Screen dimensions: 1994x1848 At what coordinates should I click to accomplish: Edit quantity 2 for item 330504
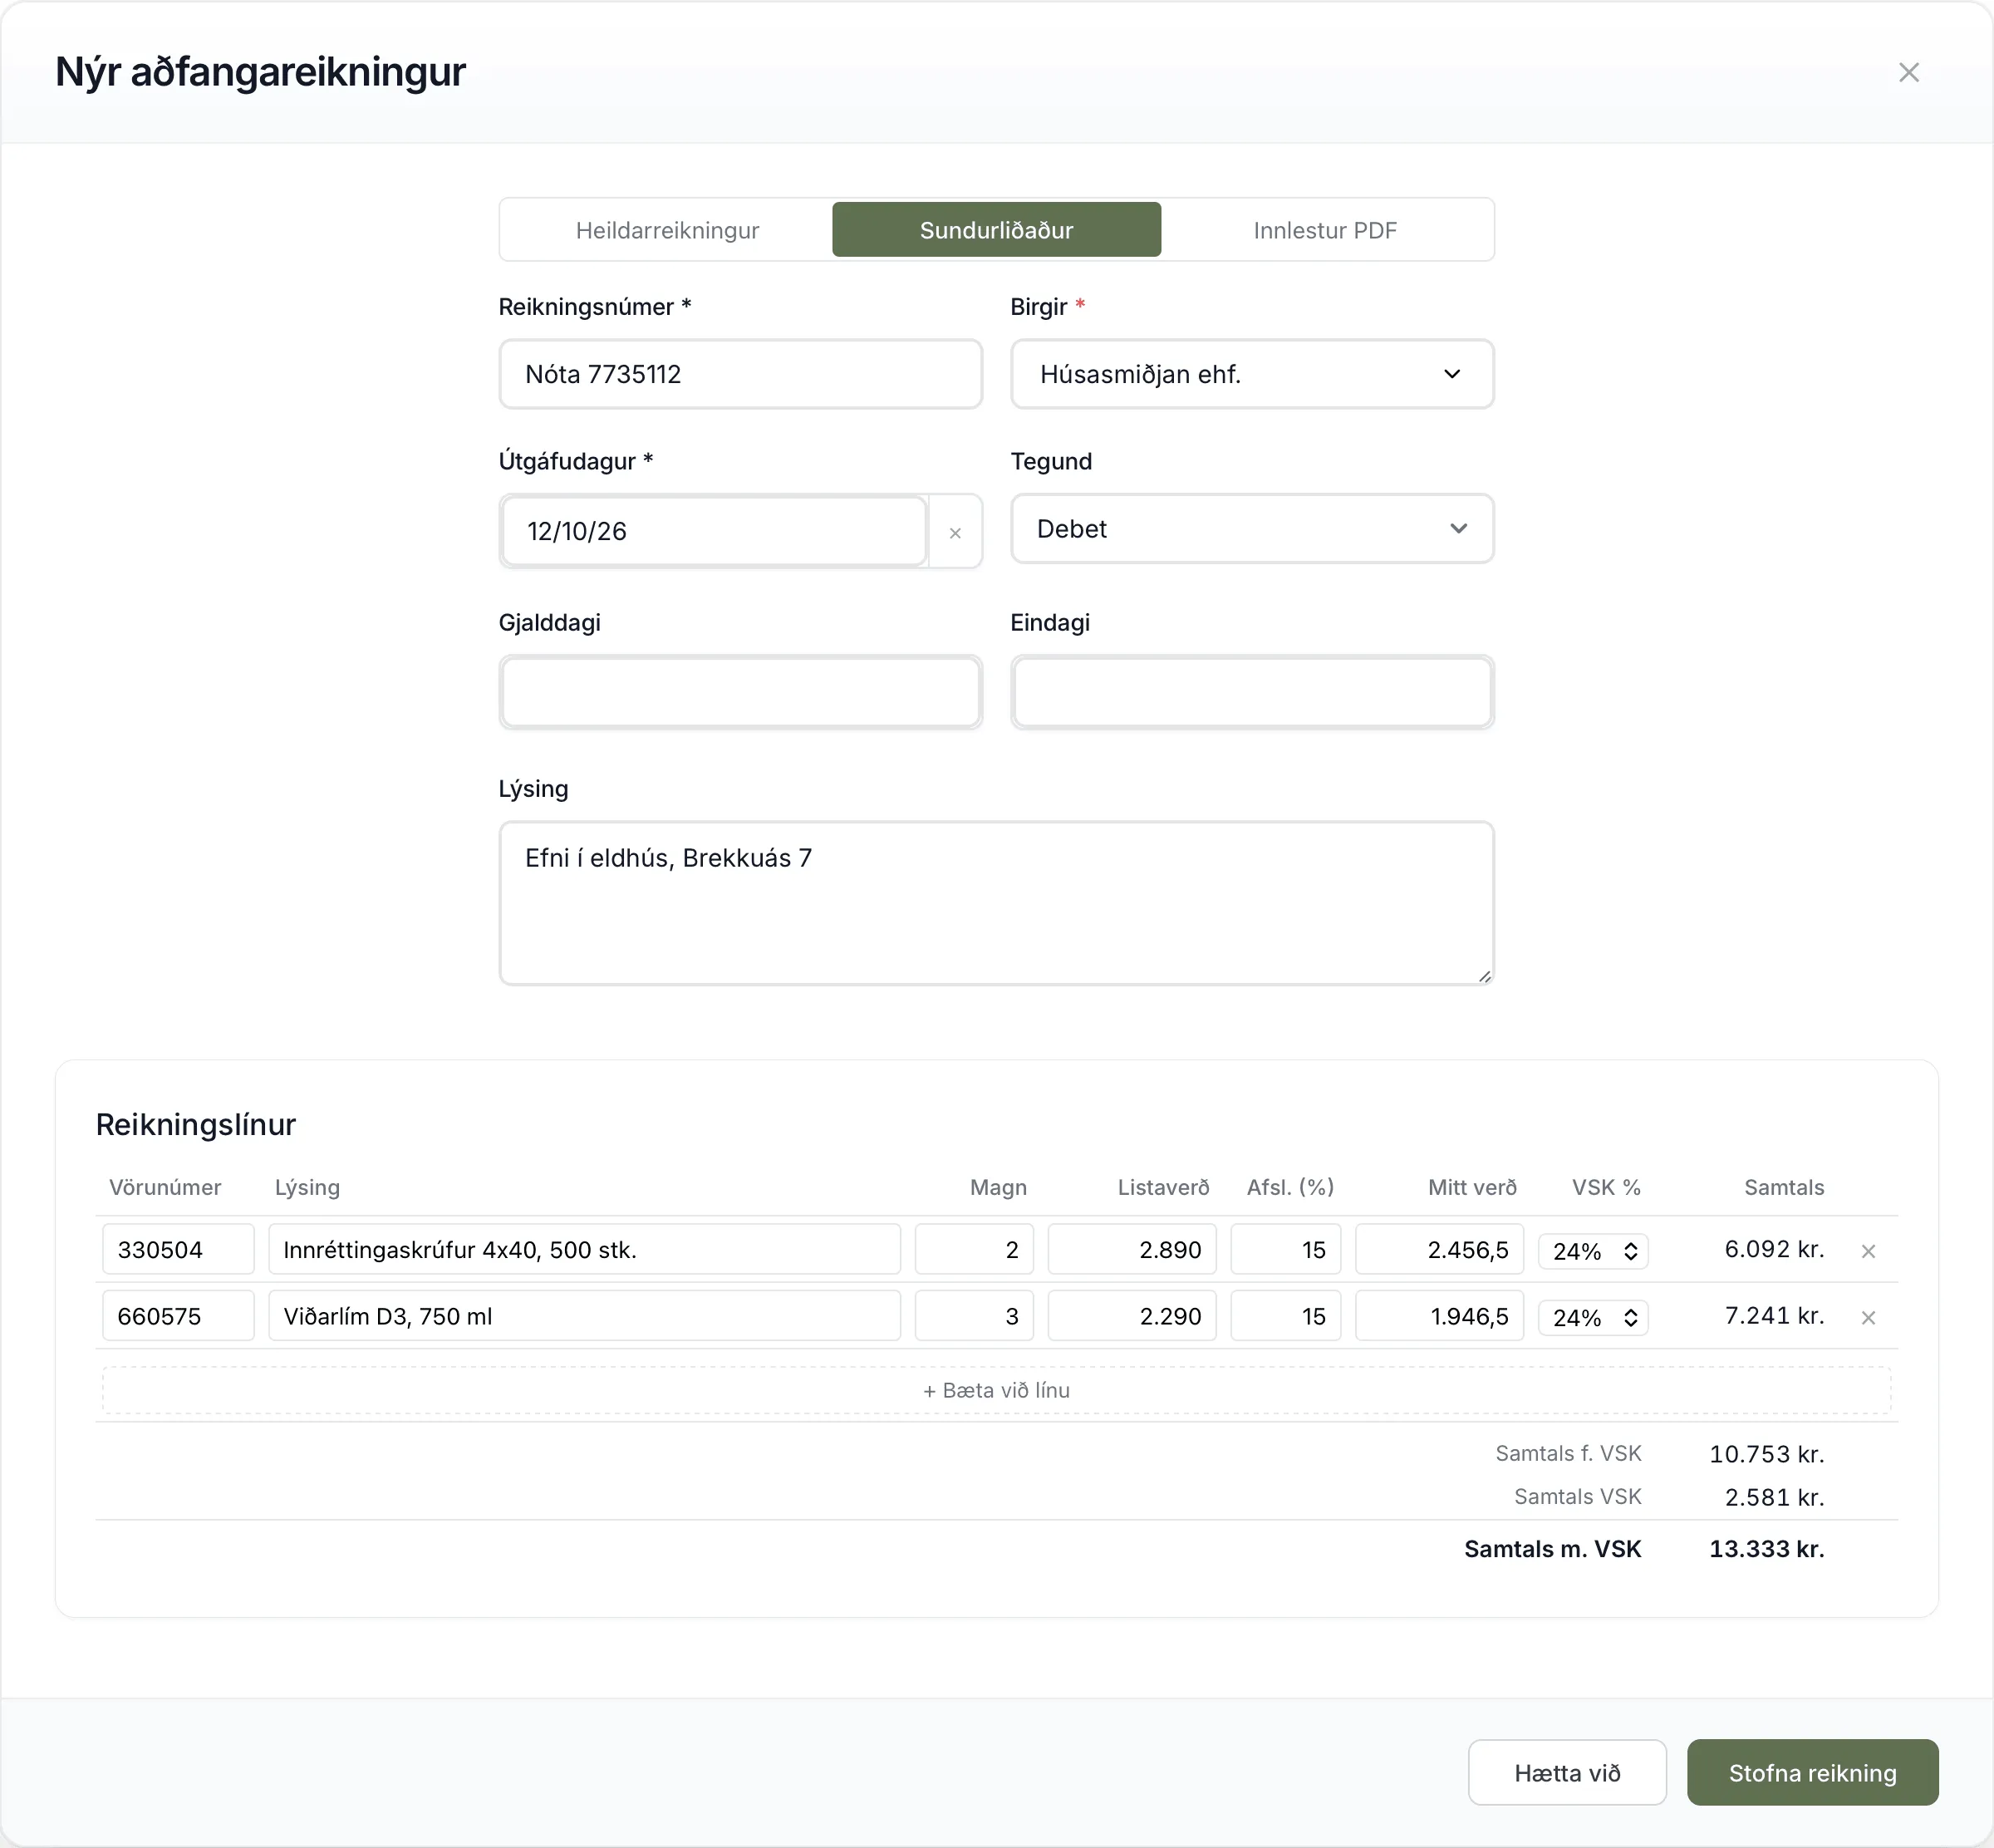click(x=974, y=1249)
